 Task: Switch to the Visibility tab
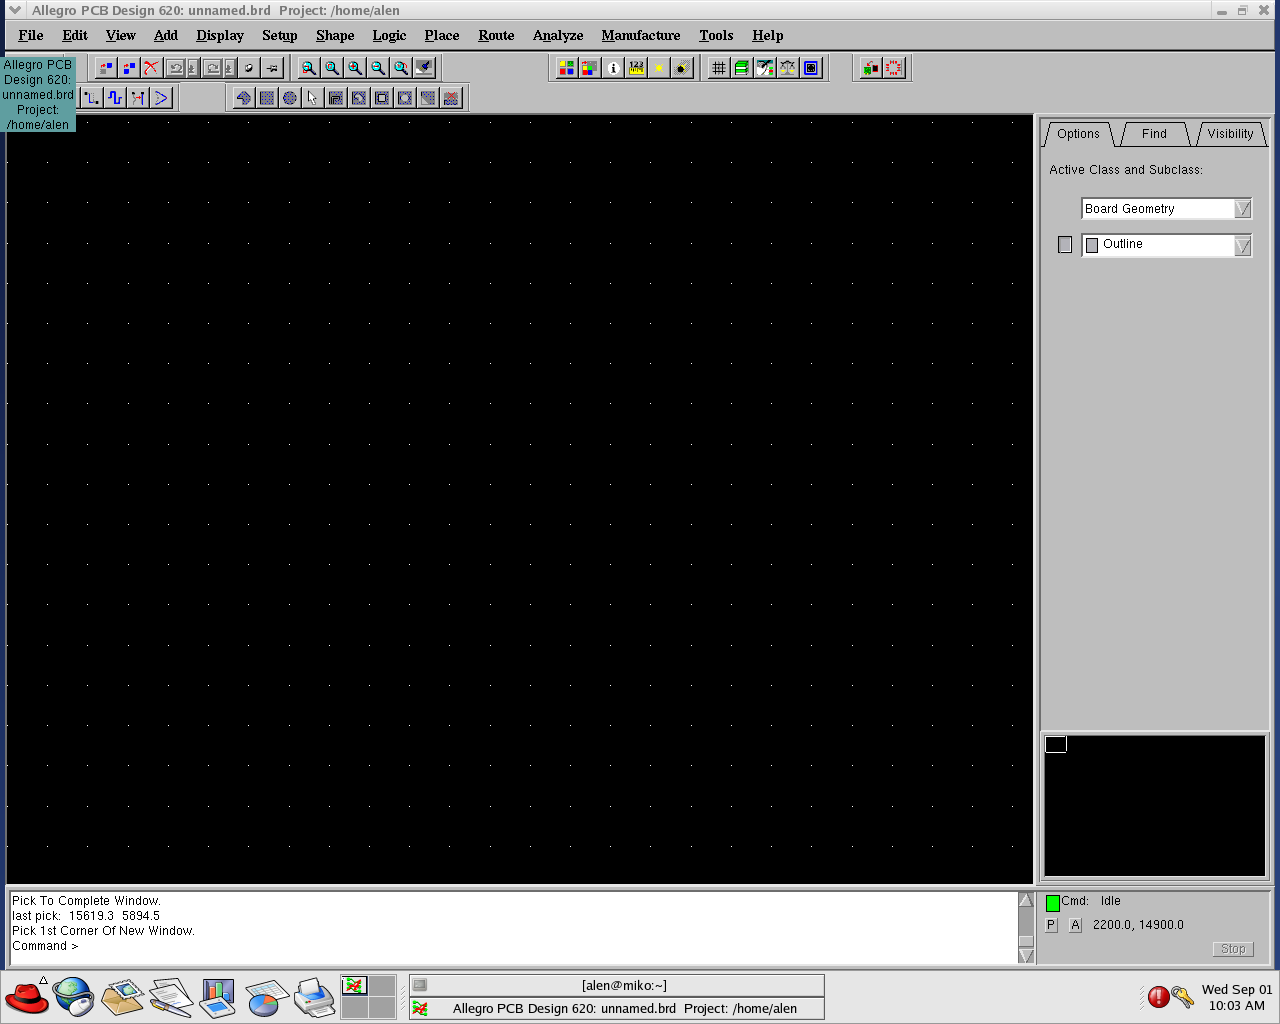pos(1230,134)
